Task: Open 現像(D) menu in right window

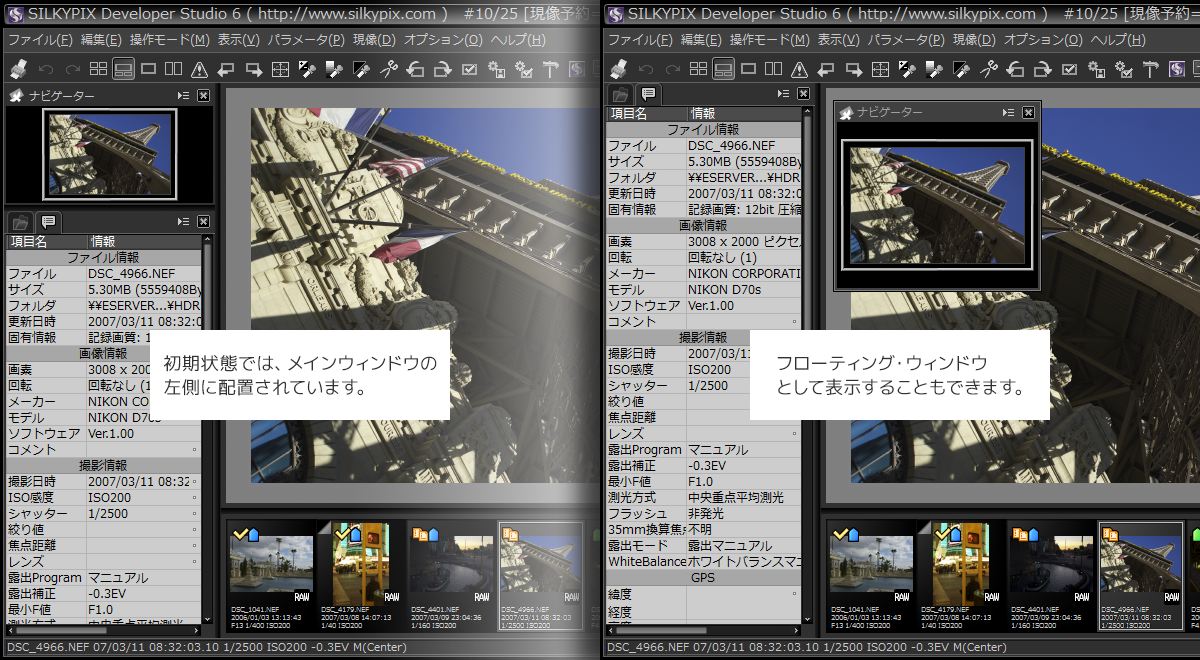Action: [974, 40]
